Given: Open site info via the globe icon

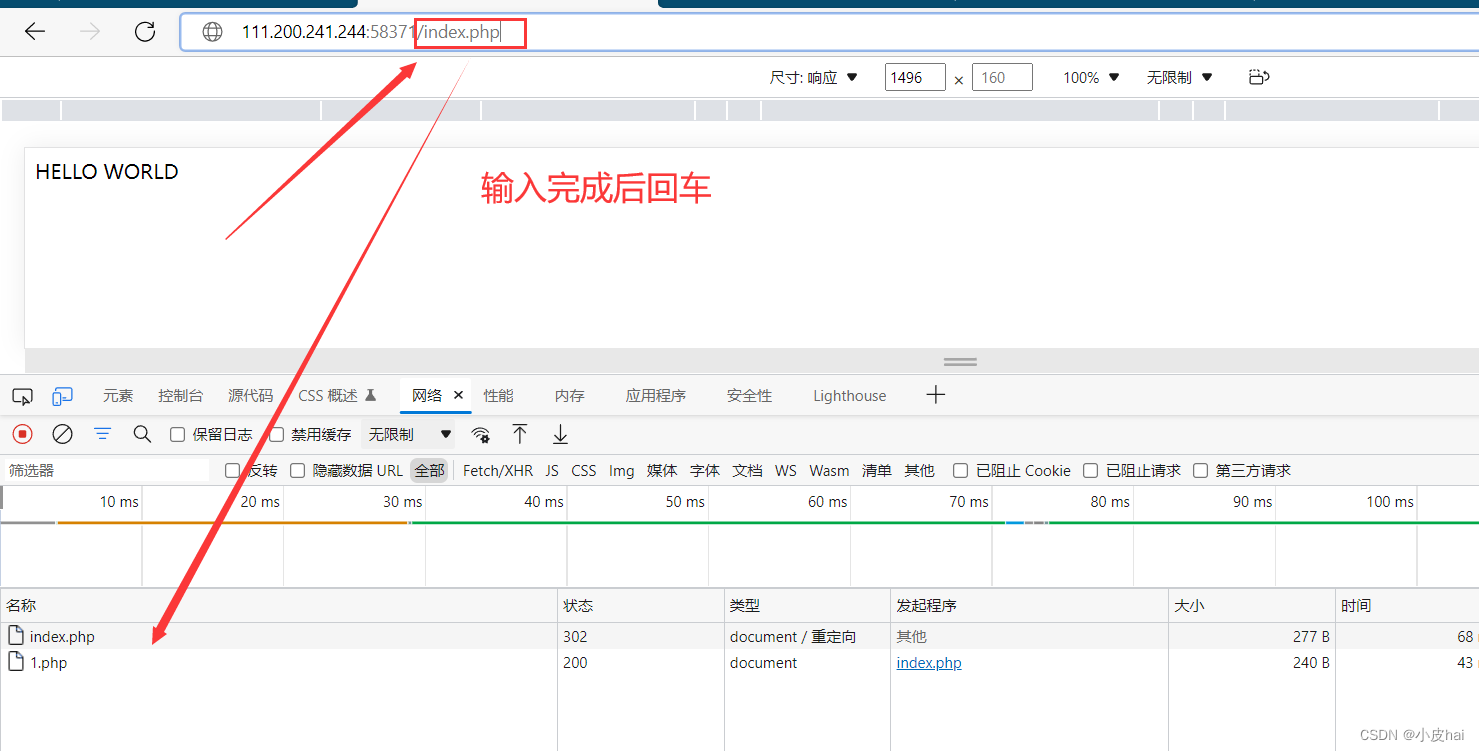Looking at the screenshot, I should point(213,32).
